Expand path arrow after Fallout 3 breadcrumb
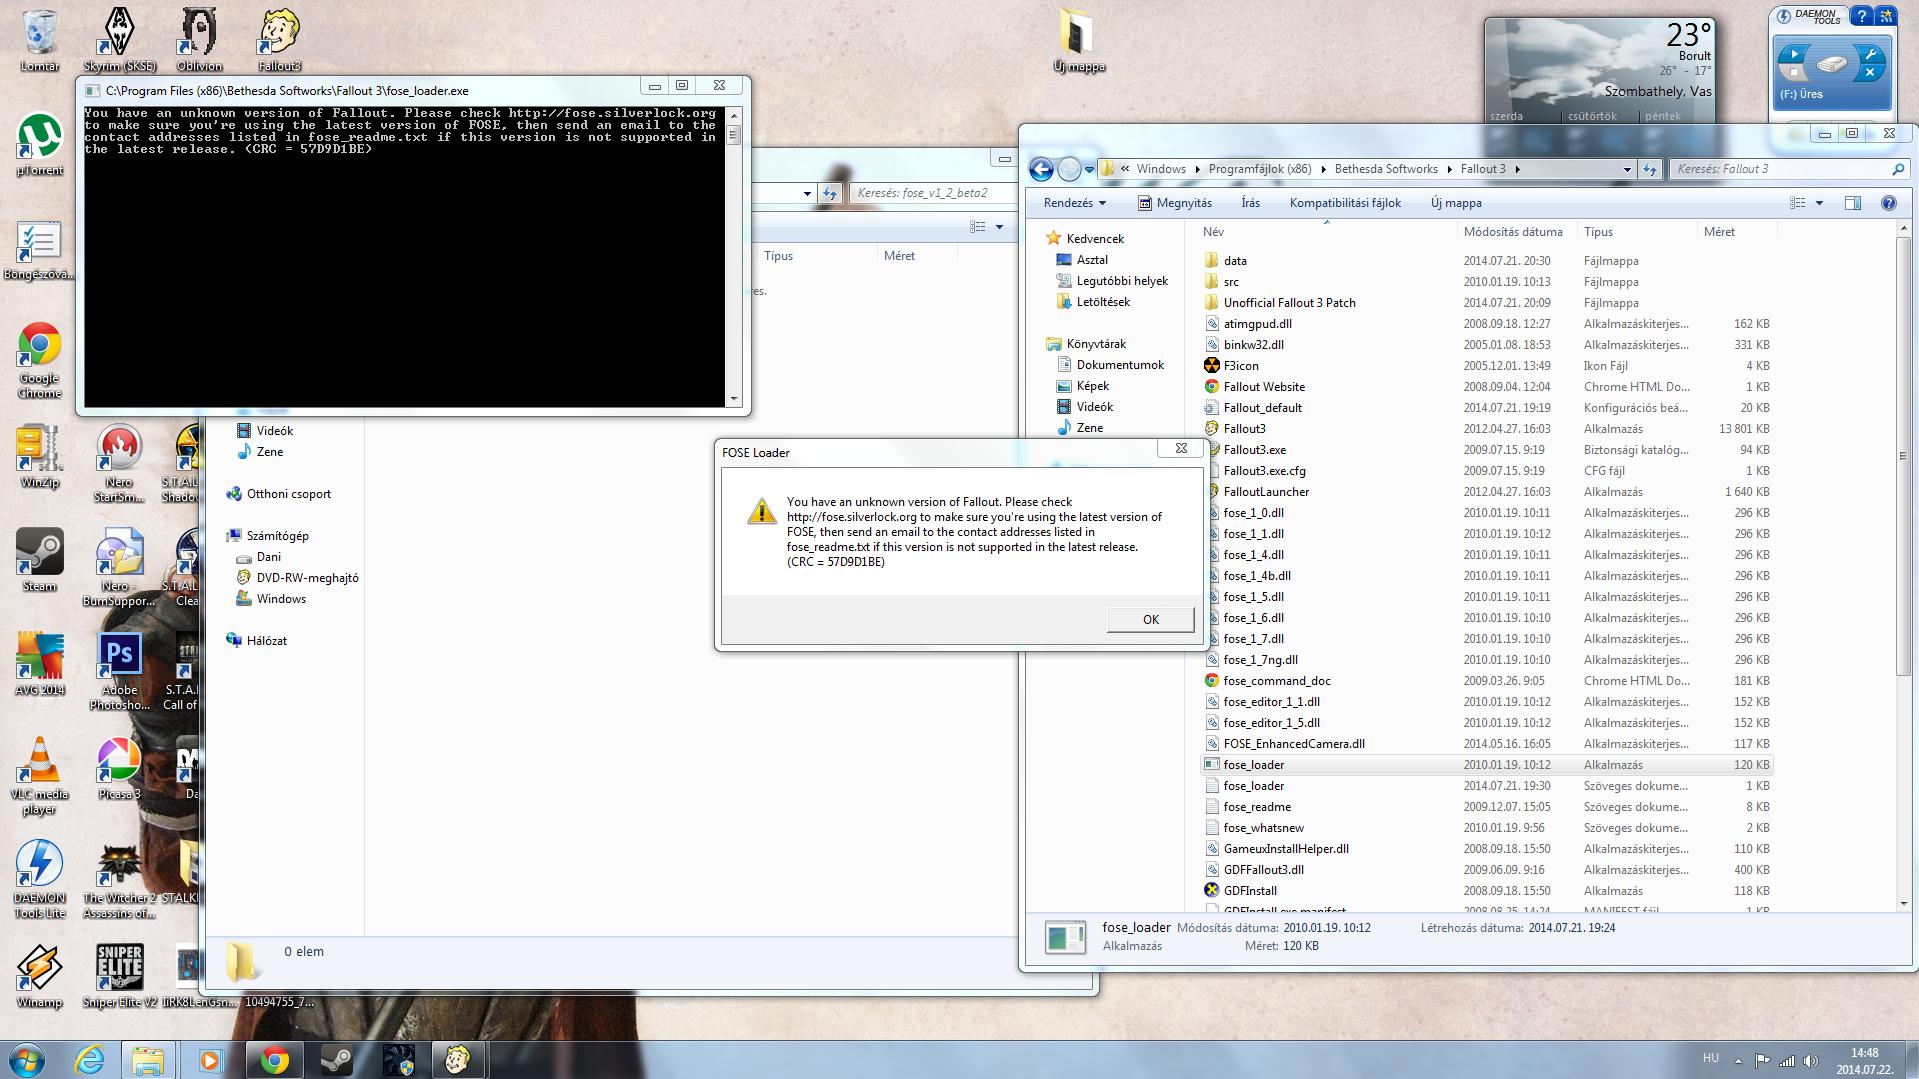This screenshot has height=1079, width=1919. point(1517,169)
